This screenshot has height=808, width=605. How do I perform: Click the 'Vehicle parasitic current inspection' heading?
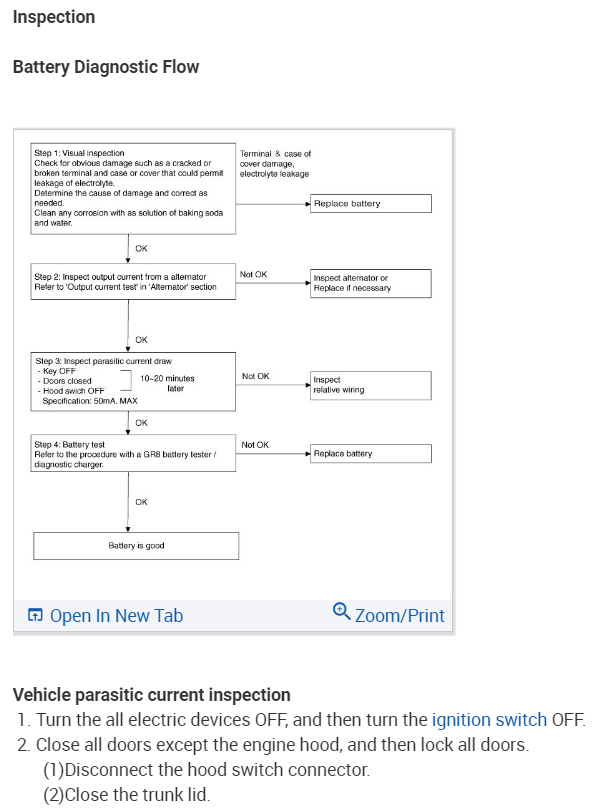(x=151, y=694)
